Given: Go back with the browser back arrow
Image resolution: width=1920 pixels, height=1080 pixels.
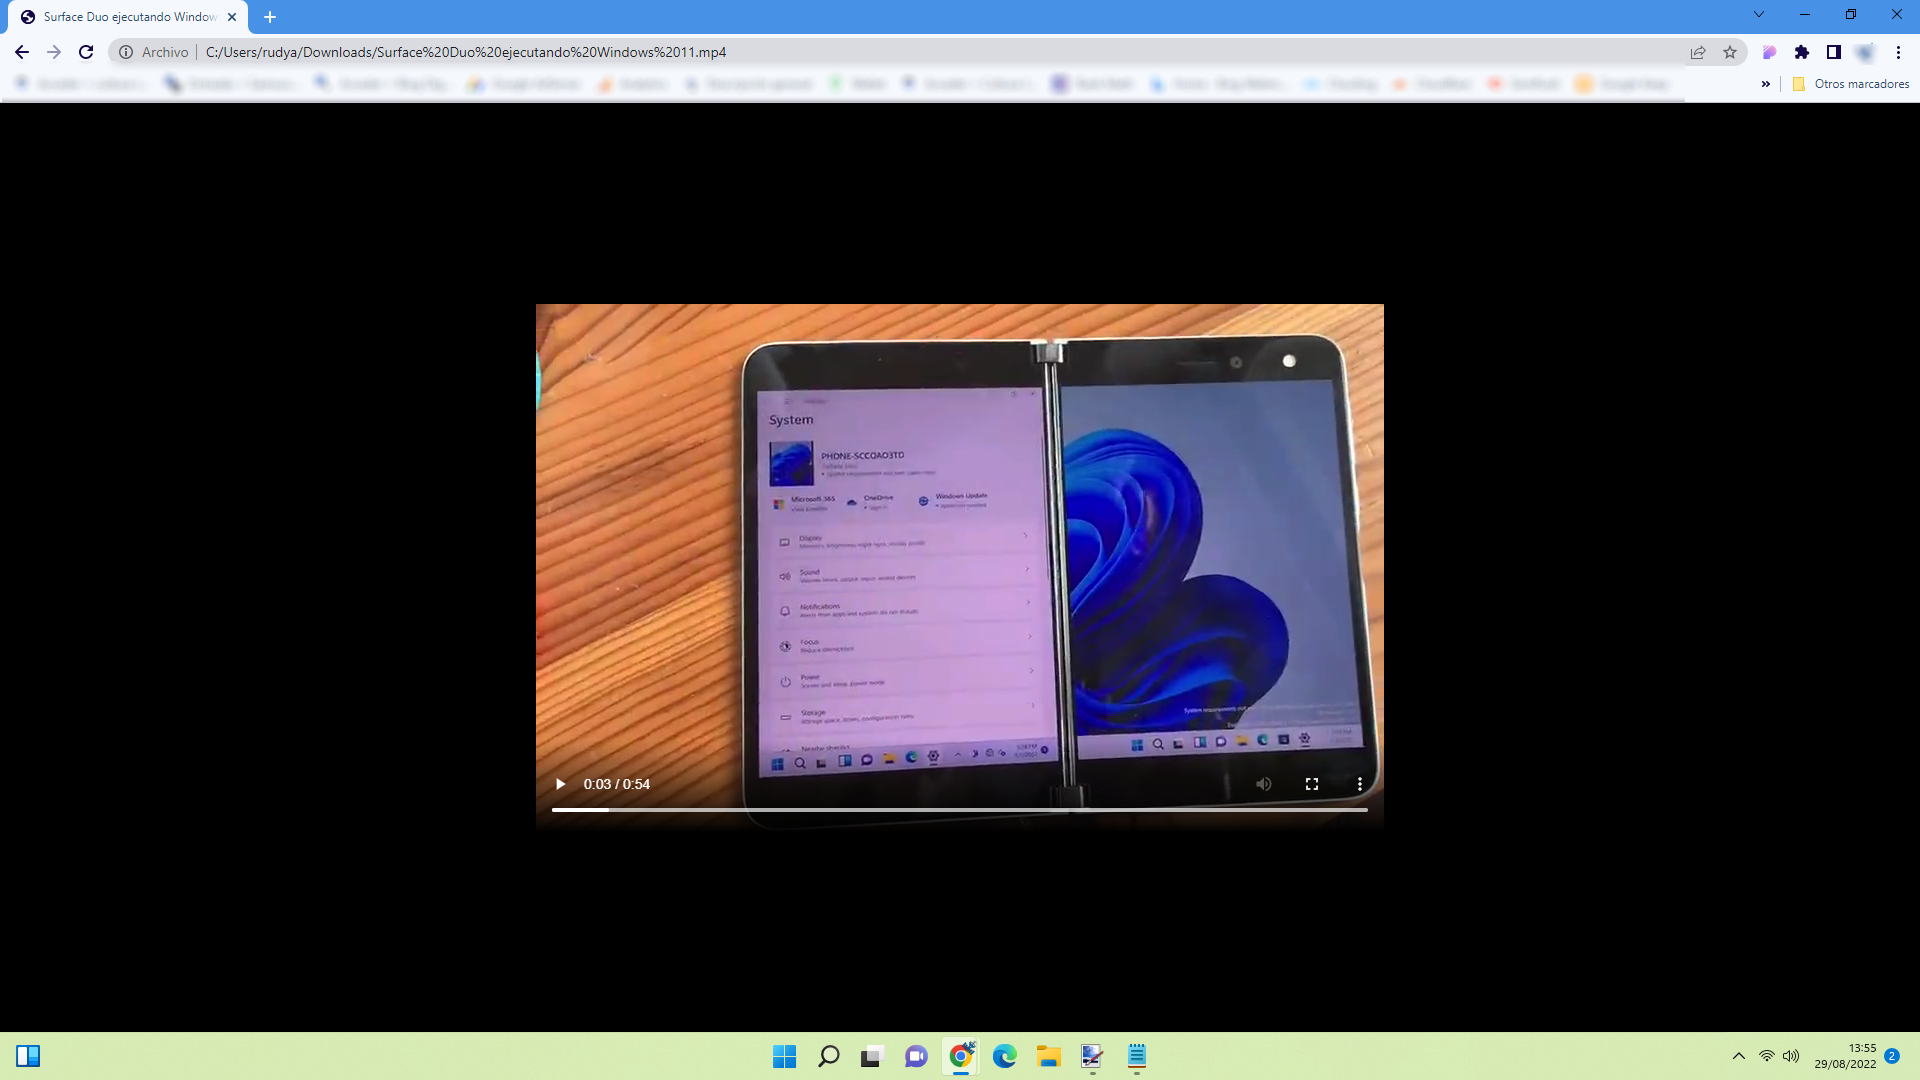Looking at the screenshot, I should tap(22, 52).
